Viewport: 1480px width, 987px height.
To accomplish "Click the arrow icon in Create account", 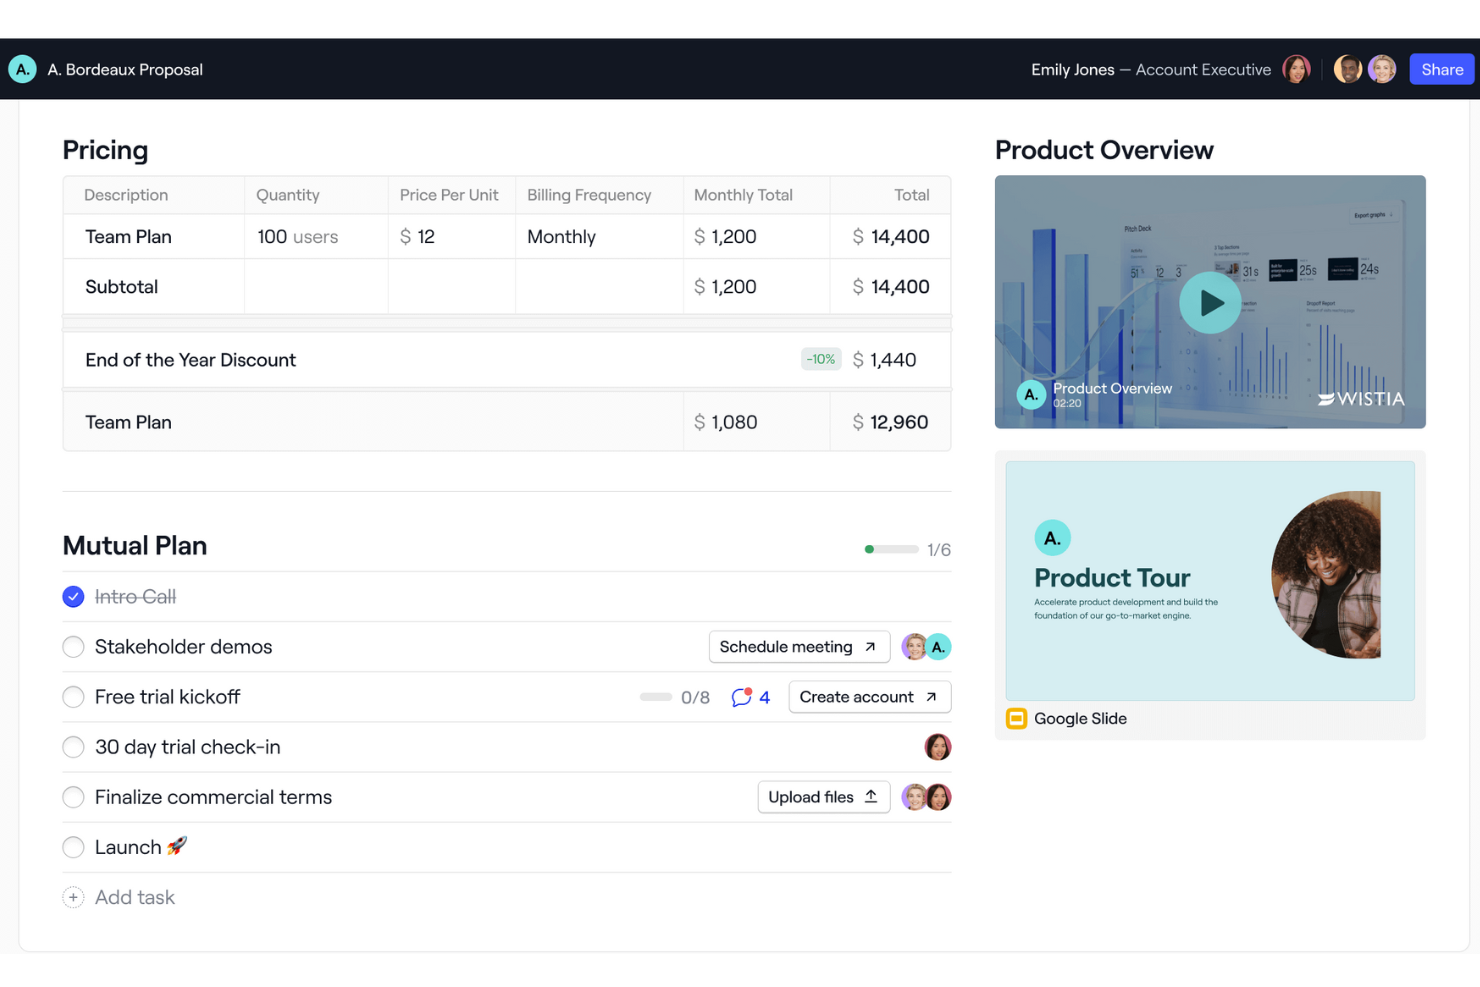I will click(x=930, y=696).
